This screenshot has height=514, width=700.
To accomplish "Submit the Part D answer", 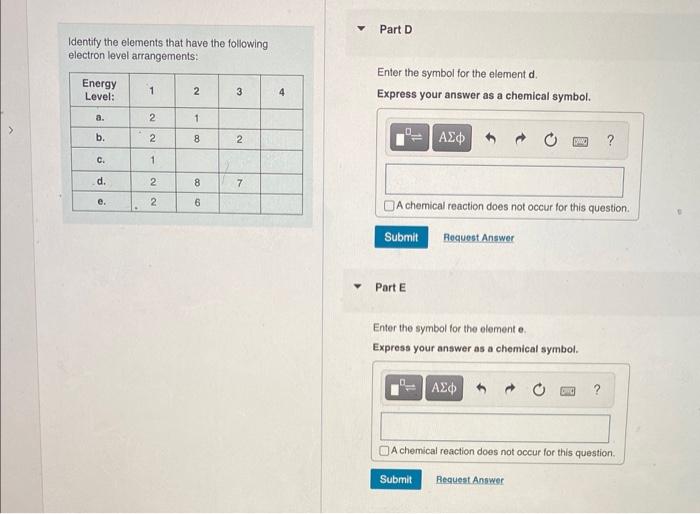I will (401, 237).
